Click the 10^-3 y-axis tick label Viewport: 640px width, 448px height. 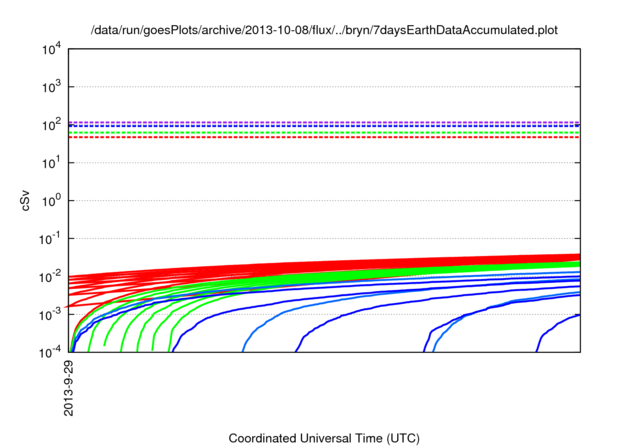coord(49,314)
